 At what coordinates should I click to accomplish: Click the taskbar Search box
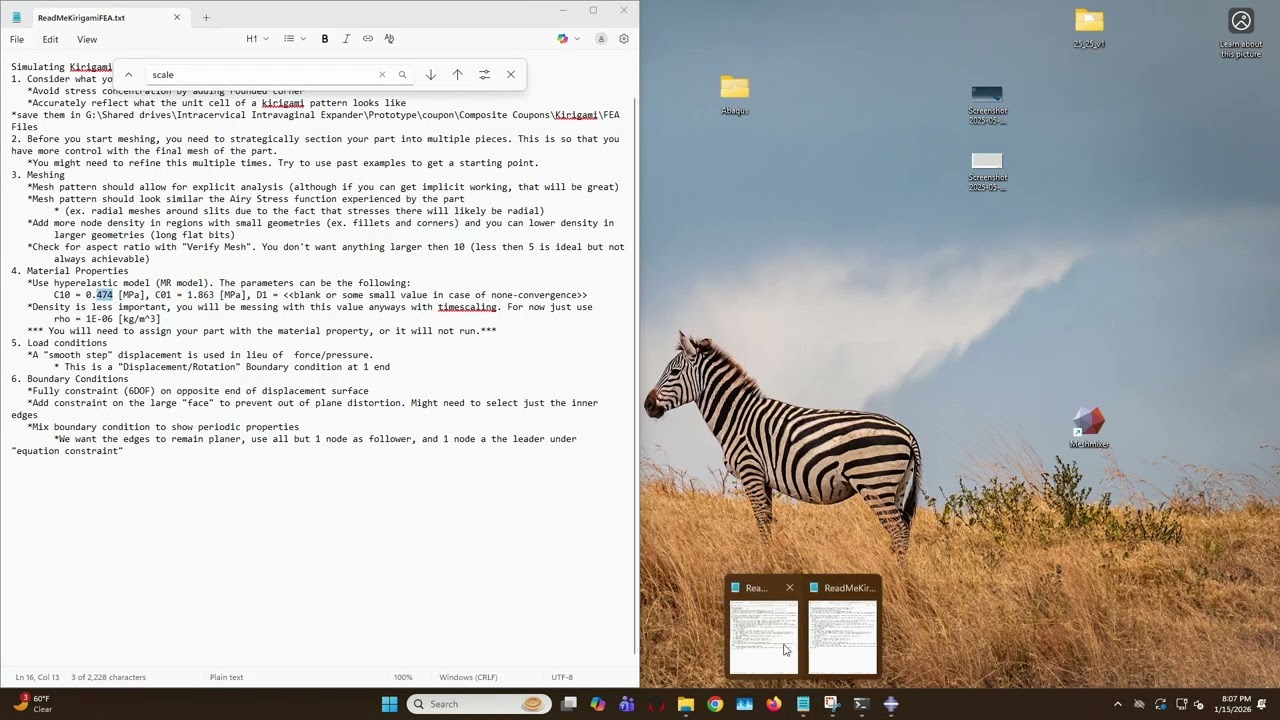tap(478, 704)
